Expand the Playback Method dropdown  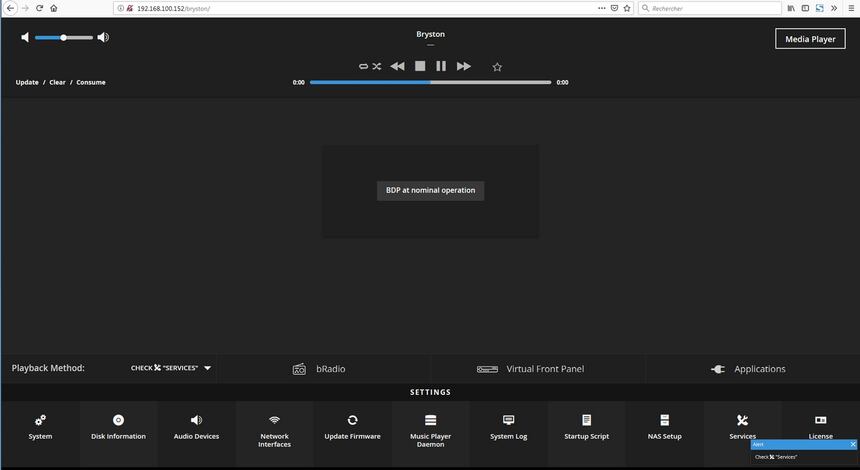[x=171, y=368]
